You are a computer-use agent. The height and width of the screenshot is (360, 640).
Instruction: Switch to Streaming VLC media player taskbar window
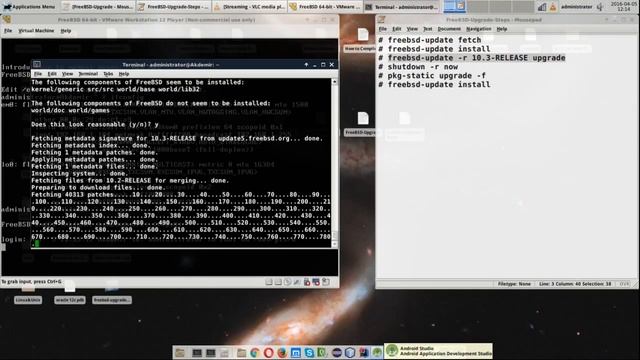[249, 7]
